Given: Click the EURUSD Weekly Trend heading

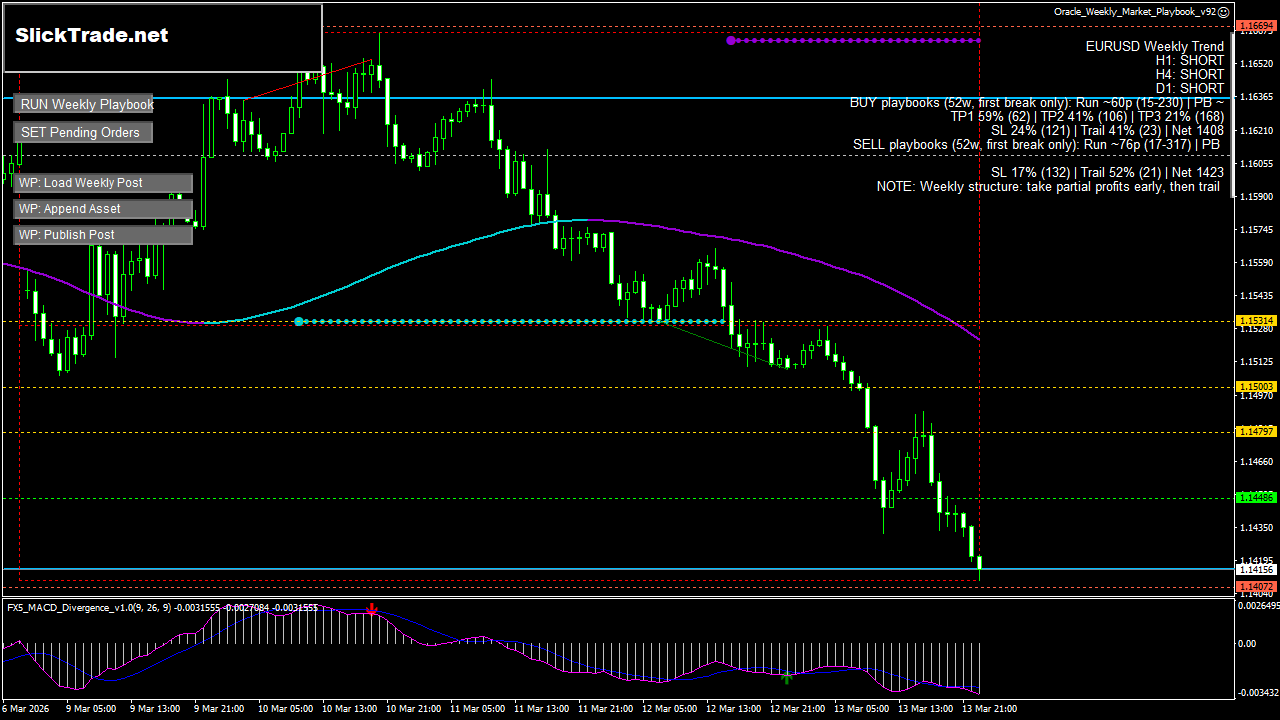Looking at the screenshot, I should click(x=1154, y=46).
